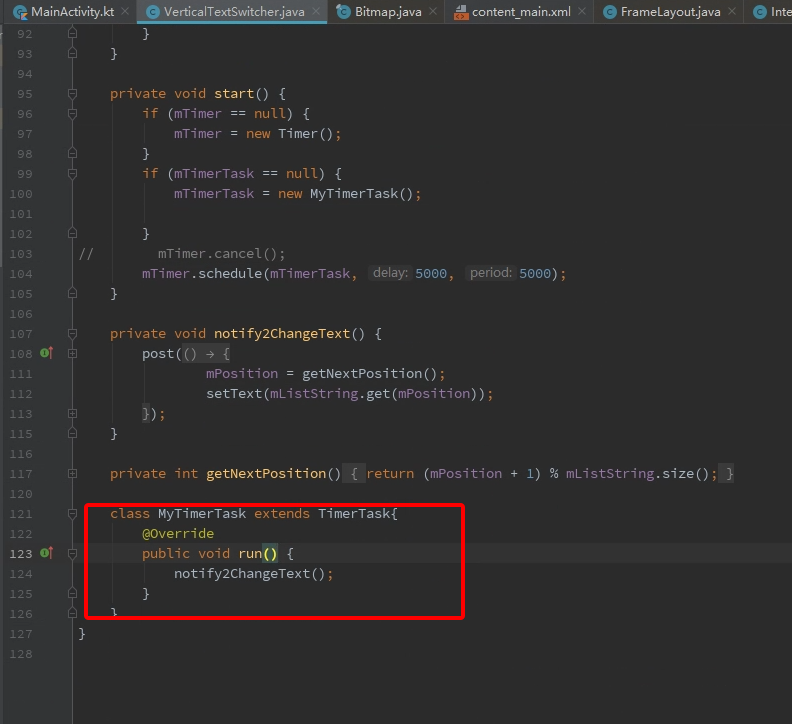The height and width of the screenshot is (724, 792).
Task: Expand the fold marker at line 113
Action: [72, 414]
